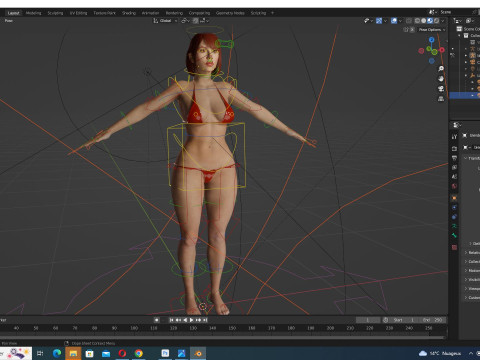Select Wireframe viewport shading
The image size is (480, 360).
click(x=417, y=21)
